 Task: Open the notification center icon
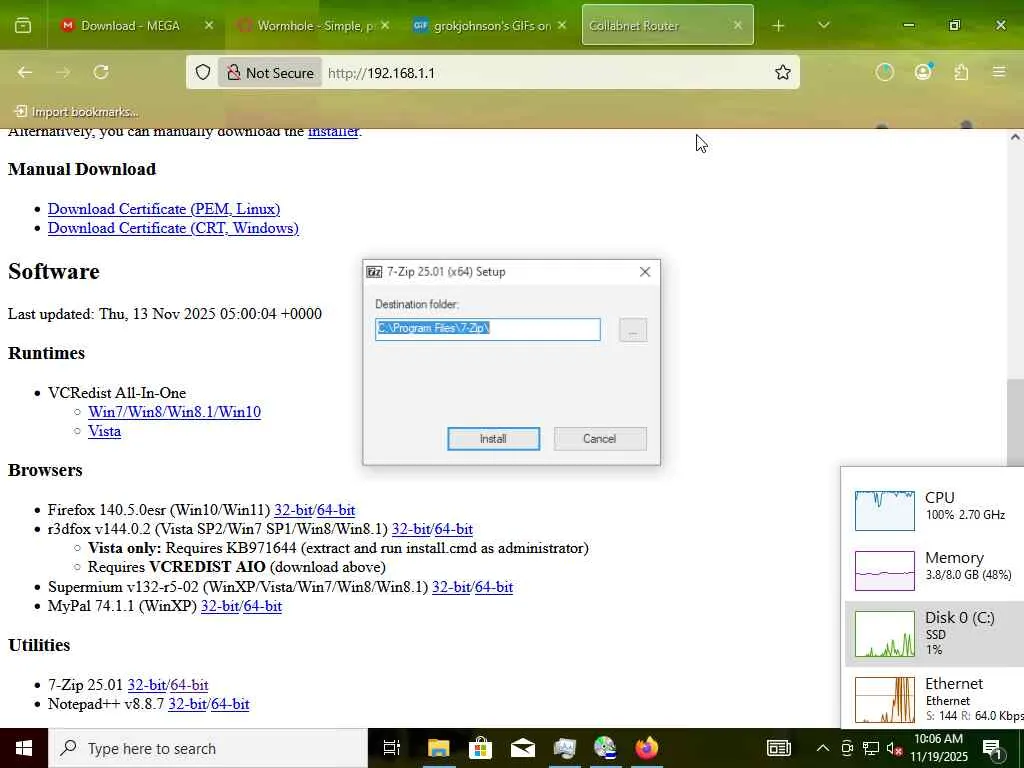991,748
